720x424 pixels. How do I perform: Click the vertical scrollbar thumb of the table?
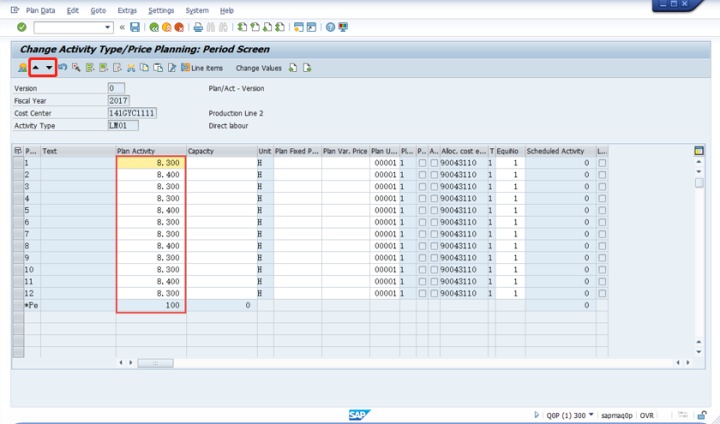pos(699,183)
